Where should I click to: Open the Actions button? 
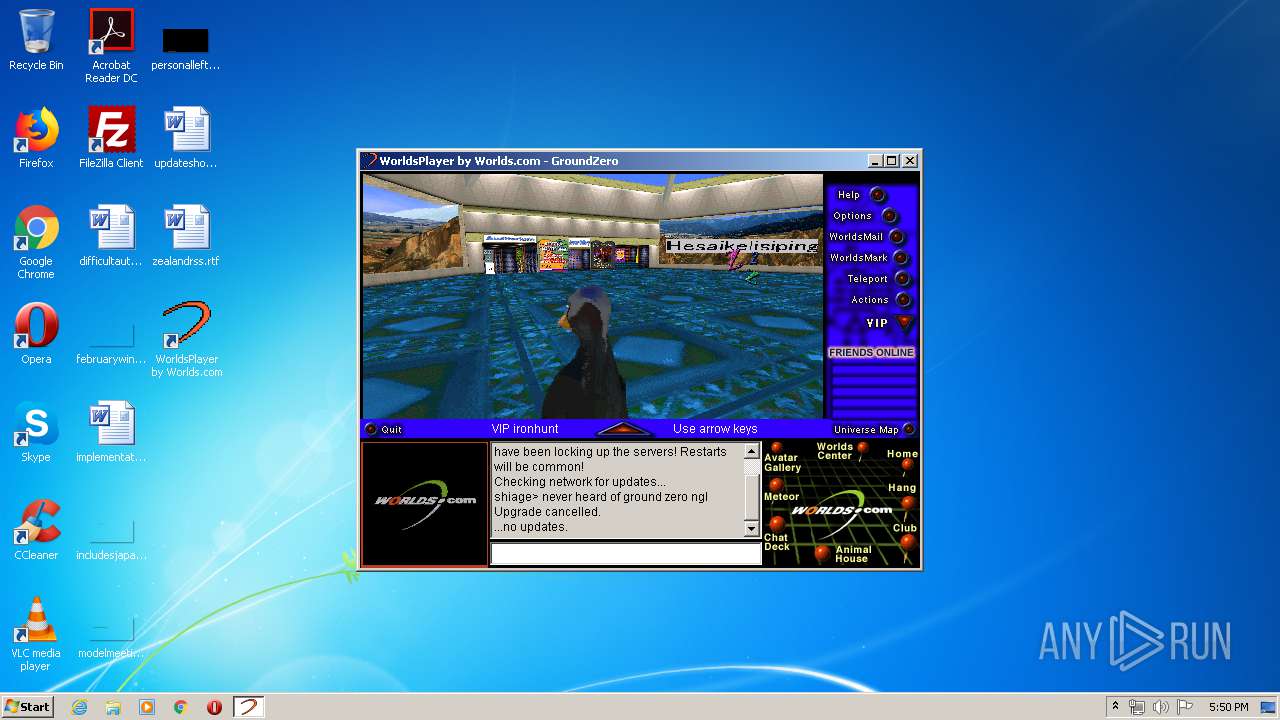[x=881, y=300]
